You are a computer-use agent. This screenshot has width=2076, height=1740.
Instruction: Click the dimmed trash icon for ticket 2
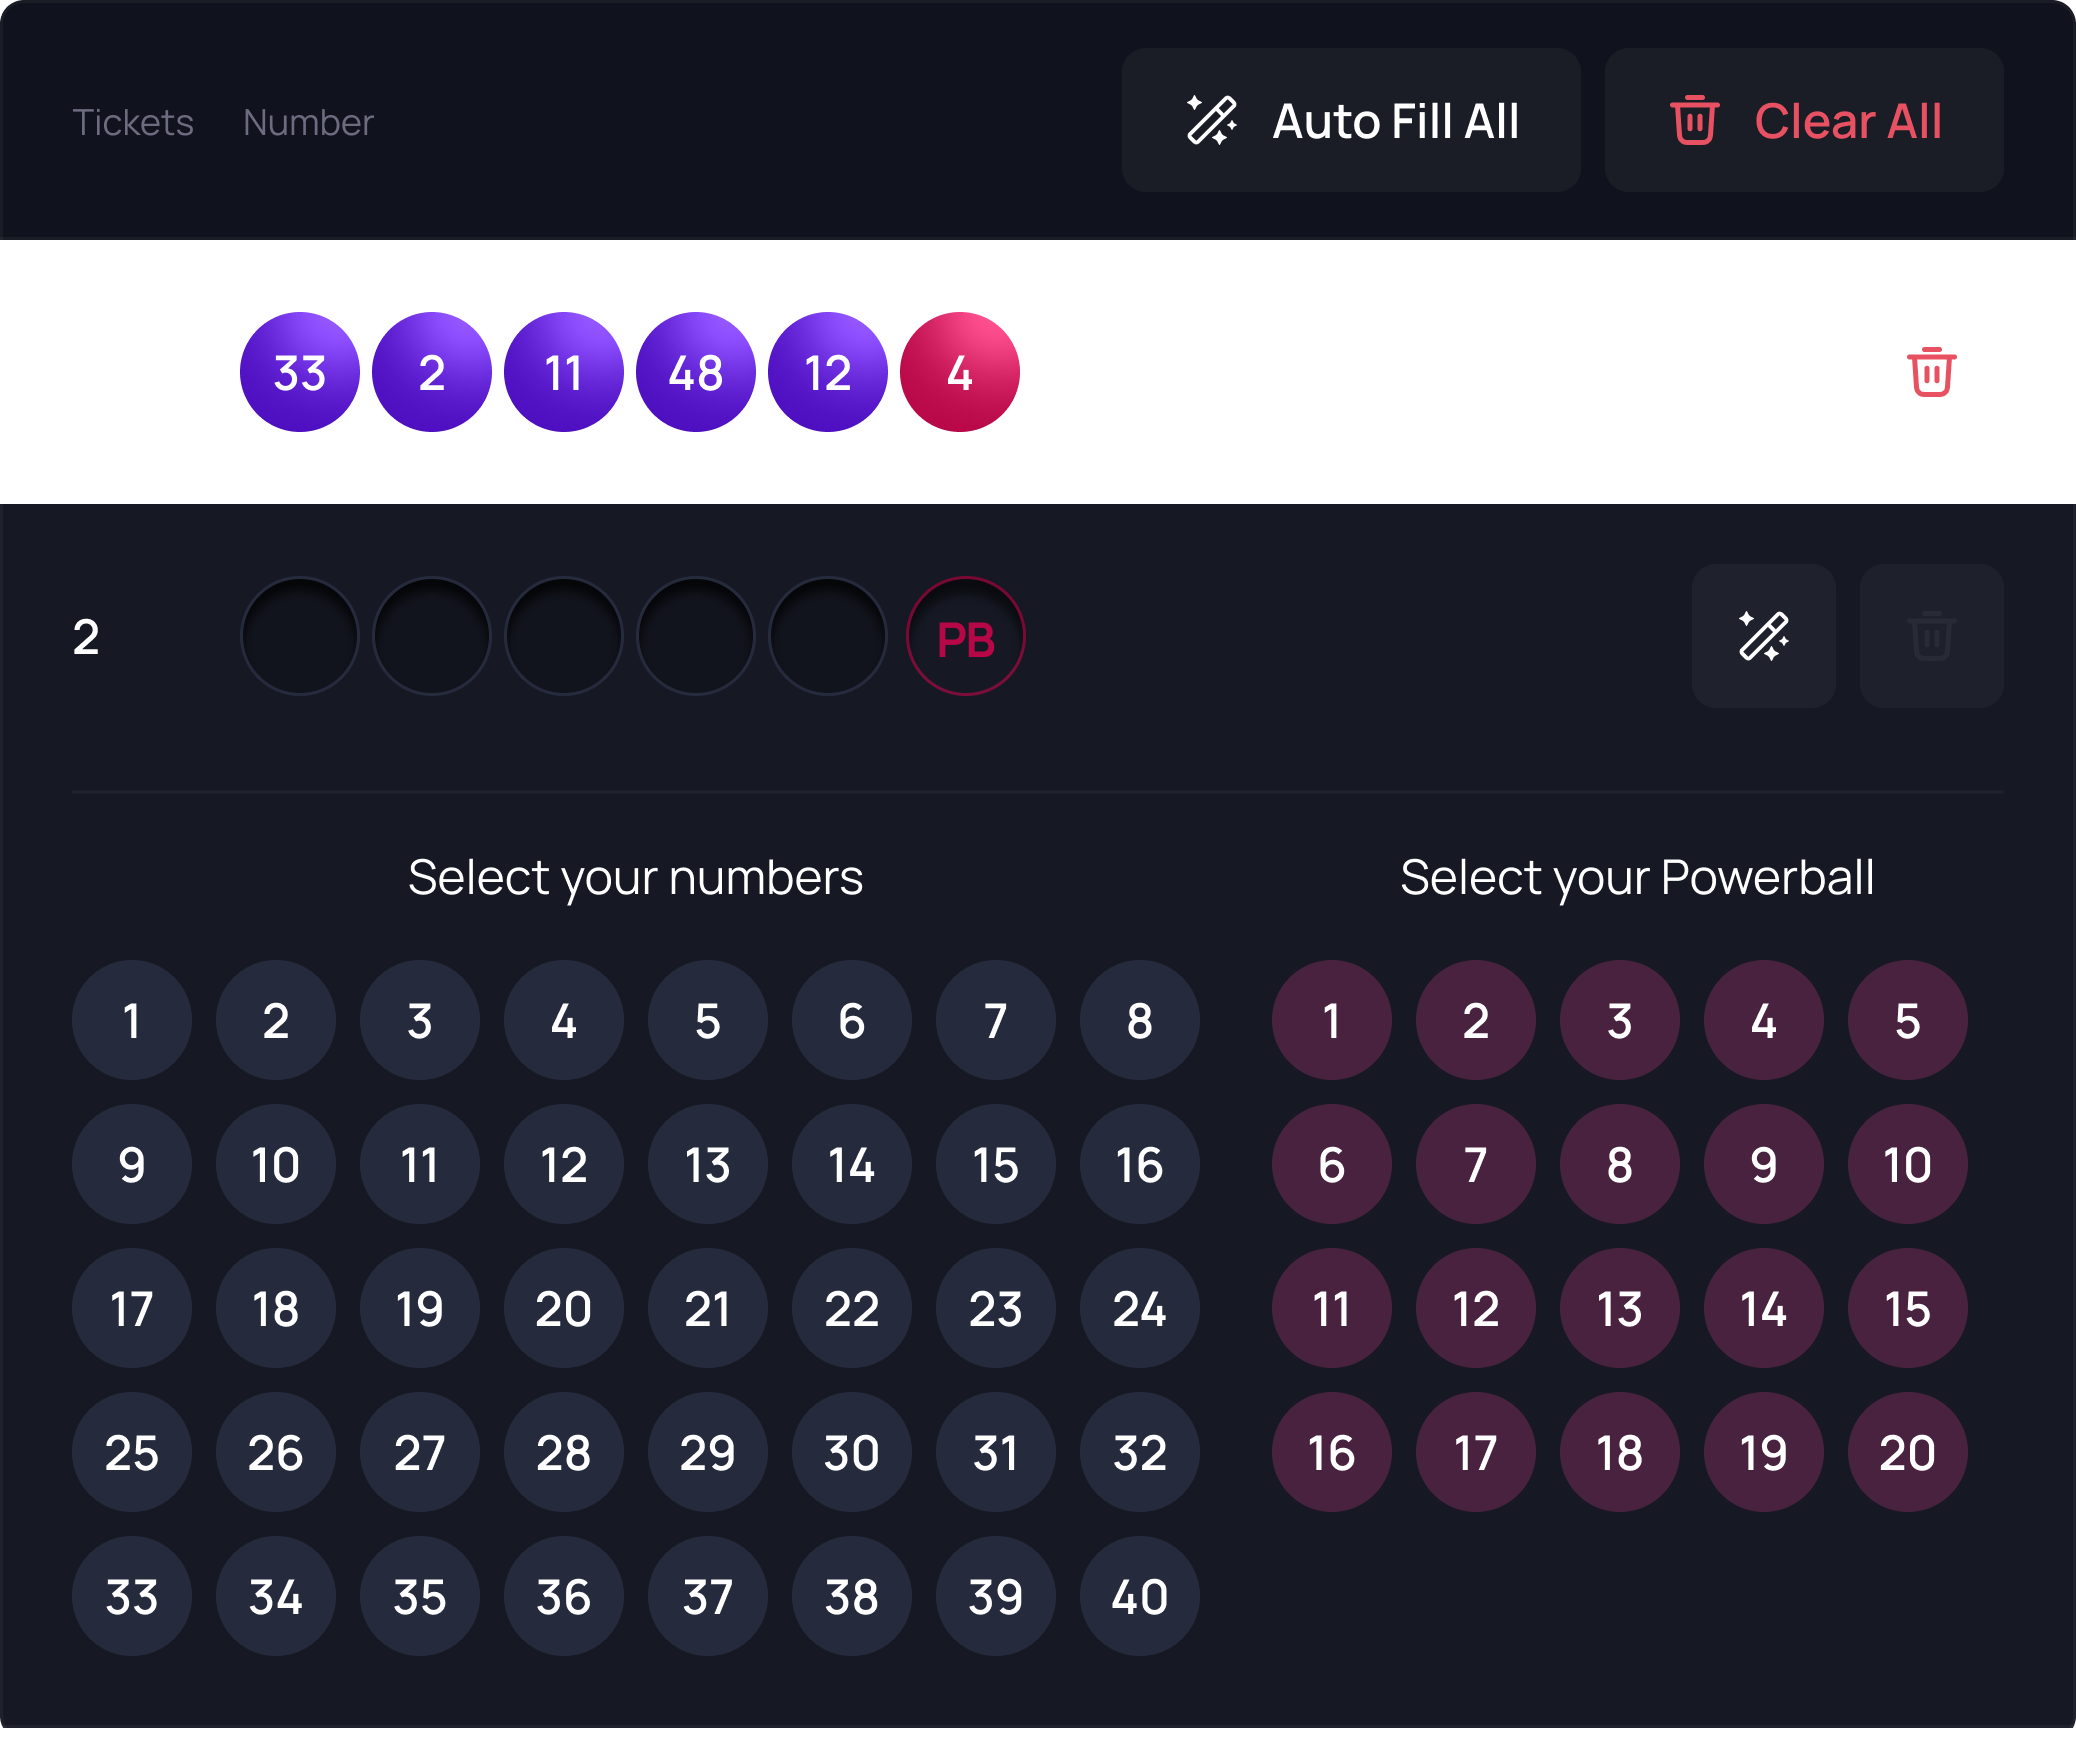pos(1931,636)
